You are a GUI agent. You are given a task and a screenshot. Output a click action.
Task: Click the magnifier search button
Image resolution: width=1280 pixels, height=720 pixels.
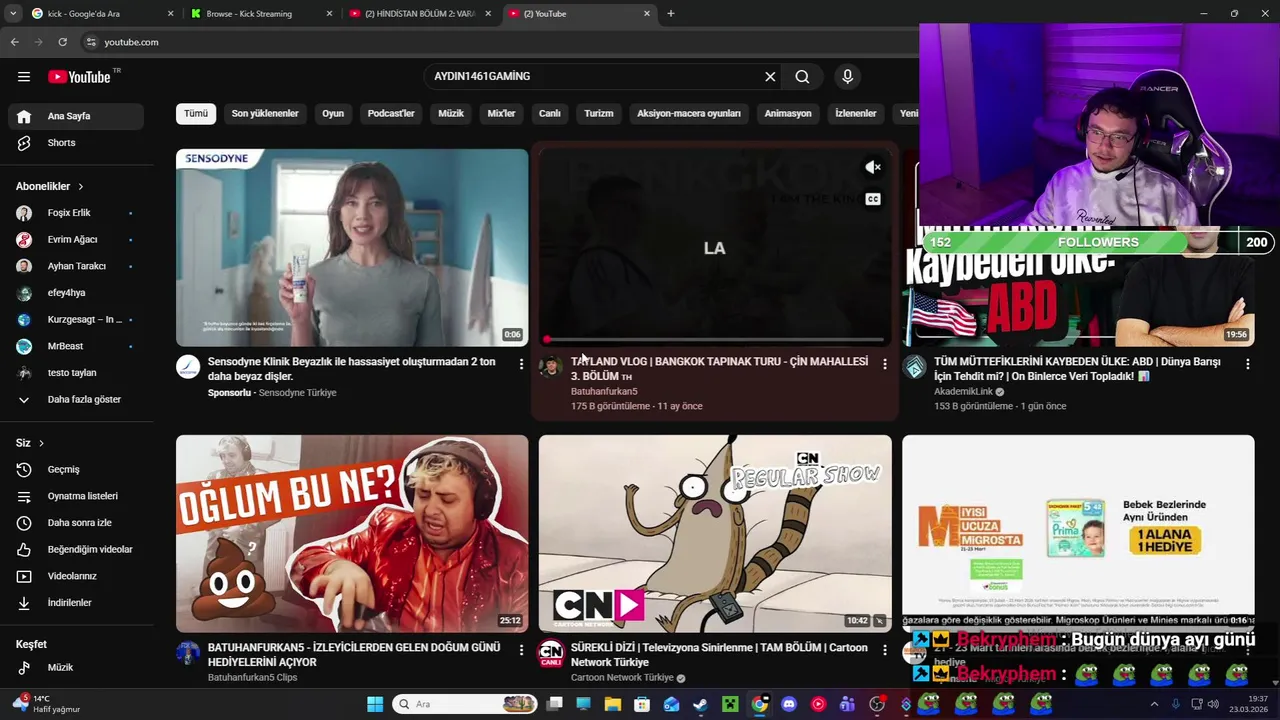coord(802,77)
